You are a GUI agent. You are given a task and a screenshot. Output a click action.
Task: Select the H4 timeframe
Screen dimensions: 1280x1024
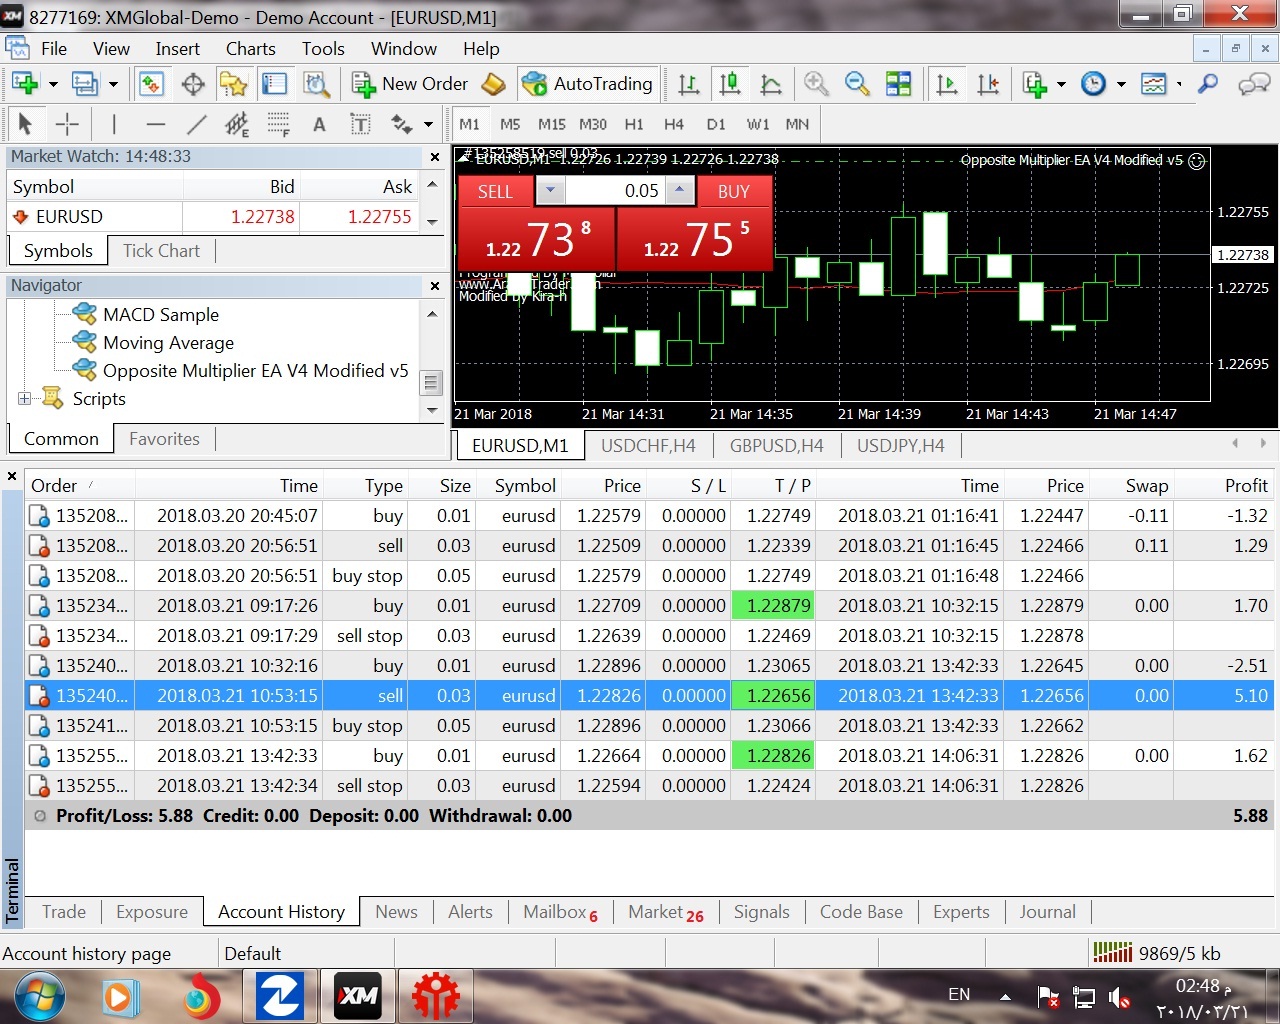674,124
